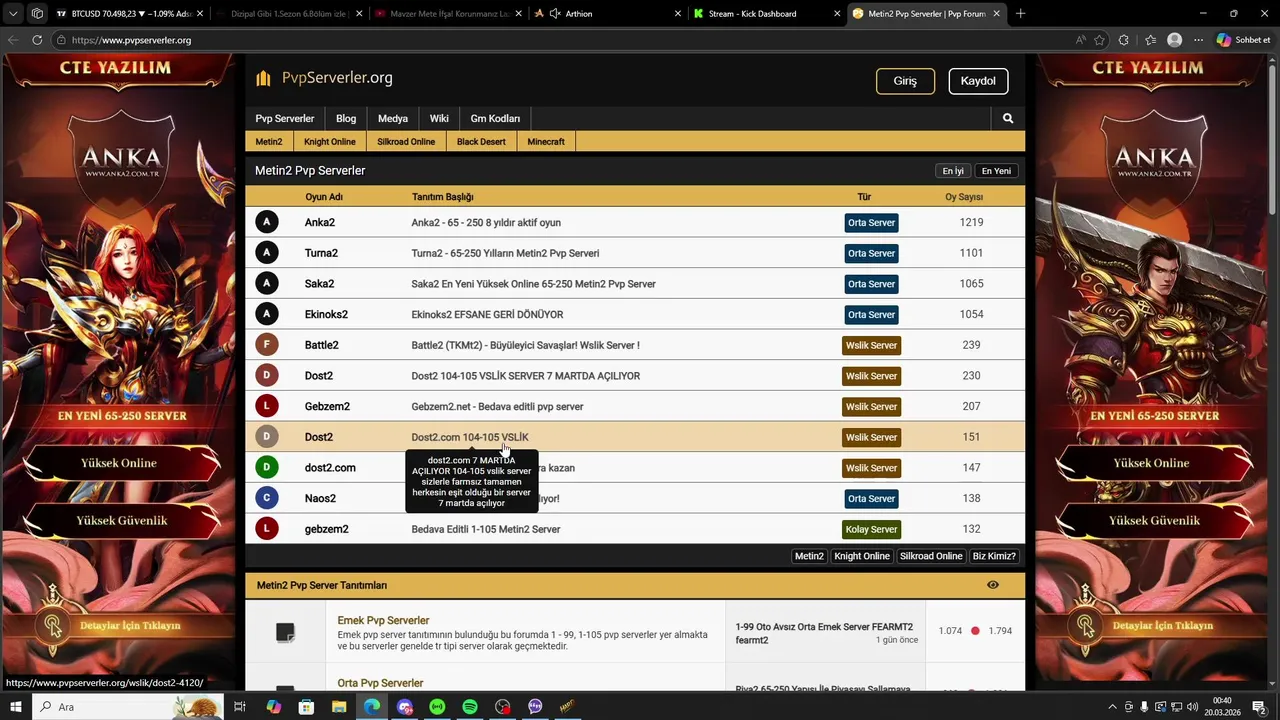Select the Knight Online submenu tab
This screenshot has height=720, width=1280.
tap(330, 142)
